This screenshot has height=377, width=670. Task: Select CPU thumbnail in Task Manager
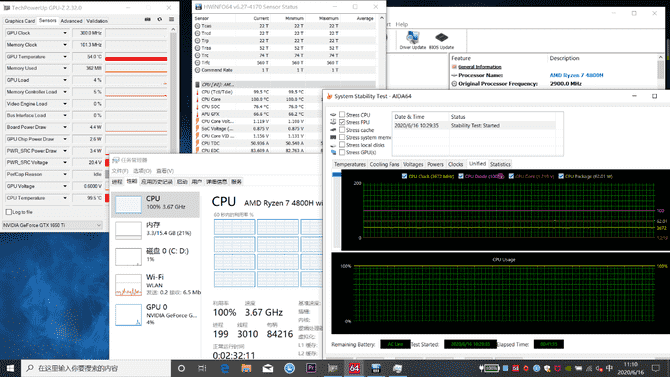click(x=128, y=204)
